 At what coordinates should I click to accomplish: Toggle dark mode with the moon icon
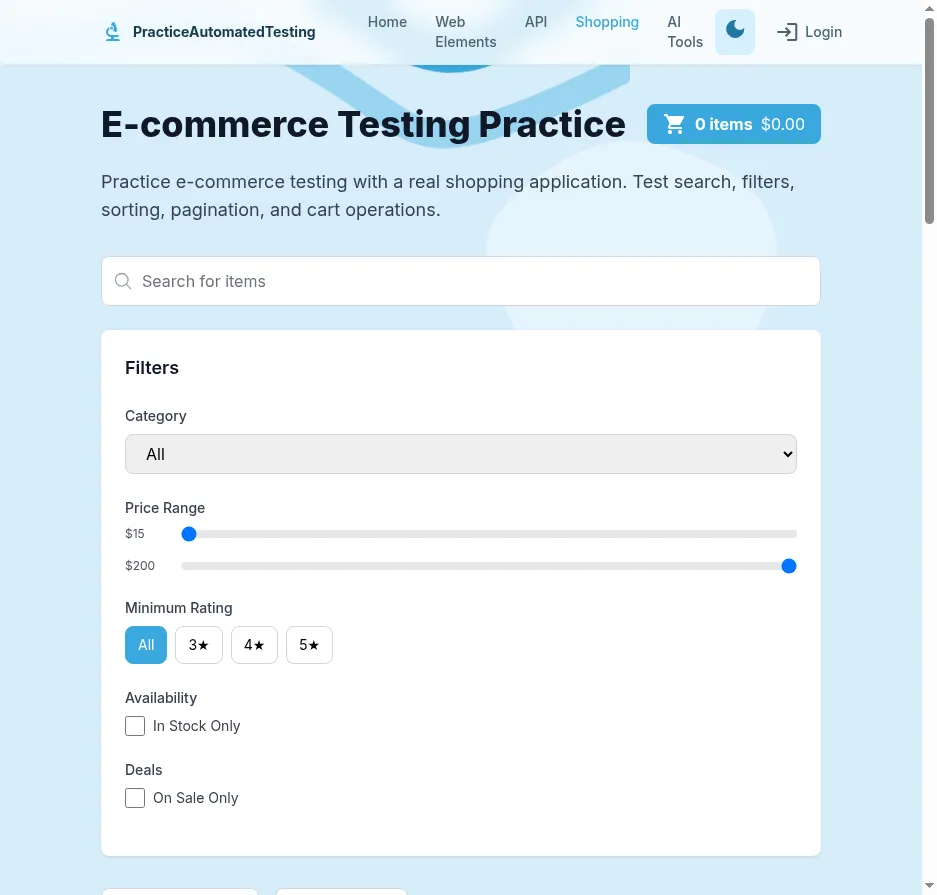pyautogui.click(x=735, y=31)
